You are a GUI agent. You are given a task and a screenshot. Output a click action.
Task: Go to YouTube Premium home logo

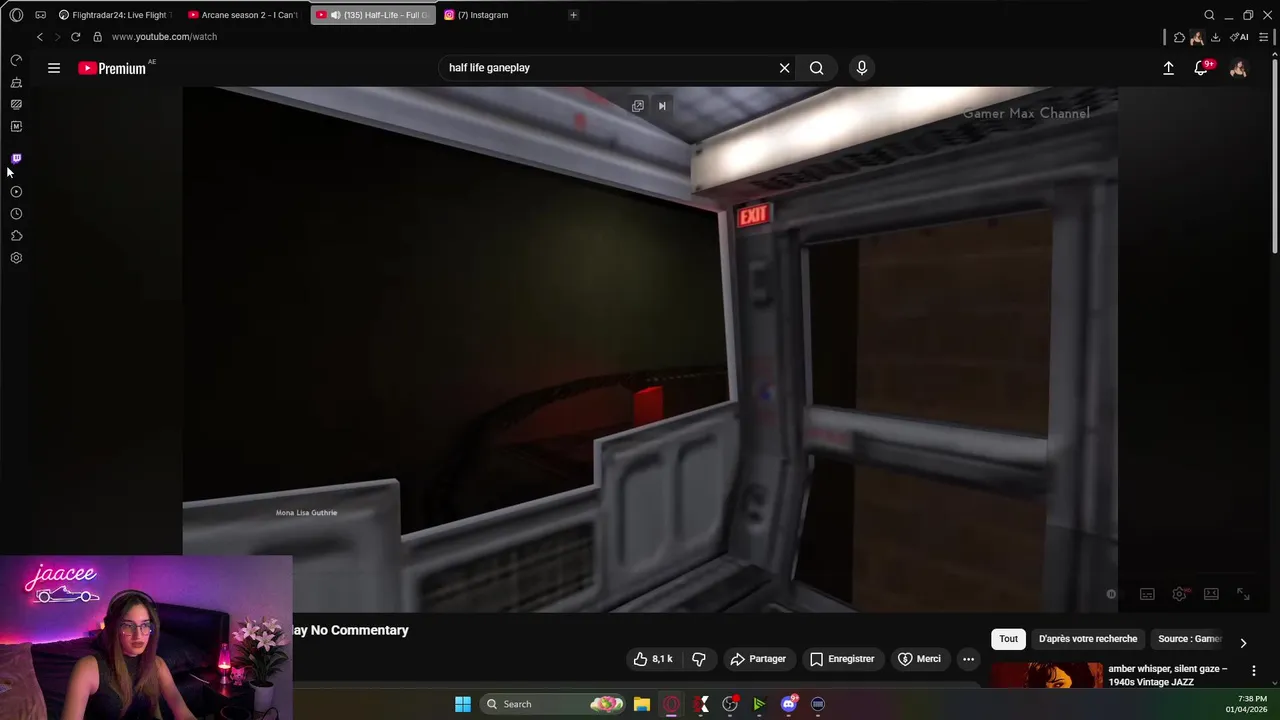112,68
